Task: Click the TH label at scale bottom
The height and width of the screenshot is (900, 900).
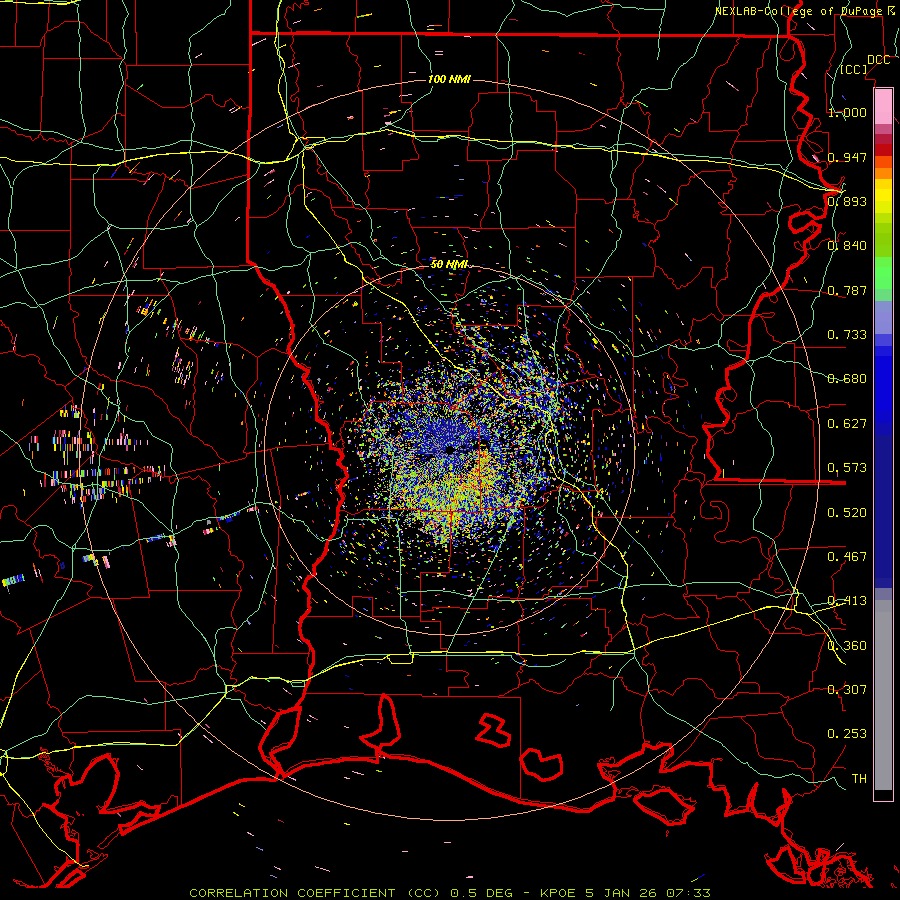Action: click(x=859, y=778)
